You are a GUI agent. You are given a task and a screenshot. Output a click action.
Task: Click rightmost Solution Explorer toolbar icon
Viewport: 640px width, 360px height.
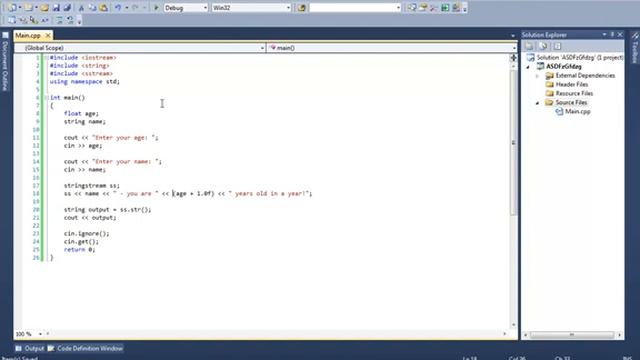(558, 46)
